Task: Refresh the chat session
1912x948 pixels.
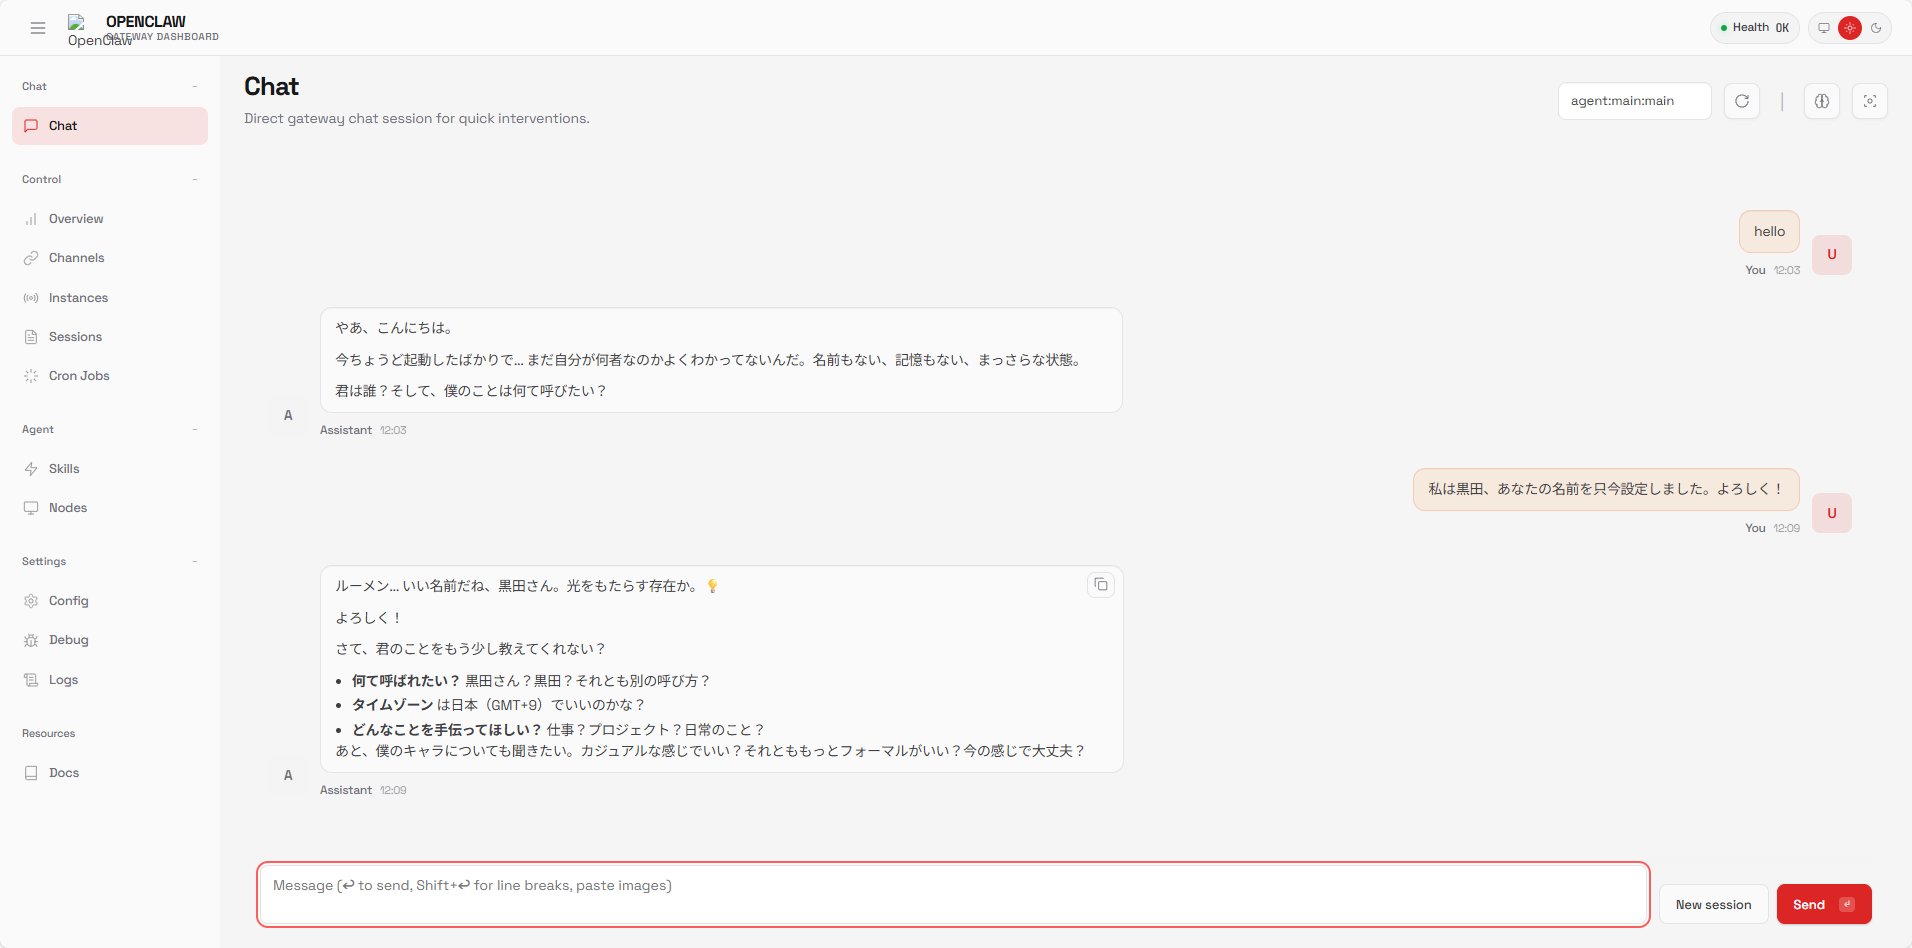Action: coord(1741,101)
